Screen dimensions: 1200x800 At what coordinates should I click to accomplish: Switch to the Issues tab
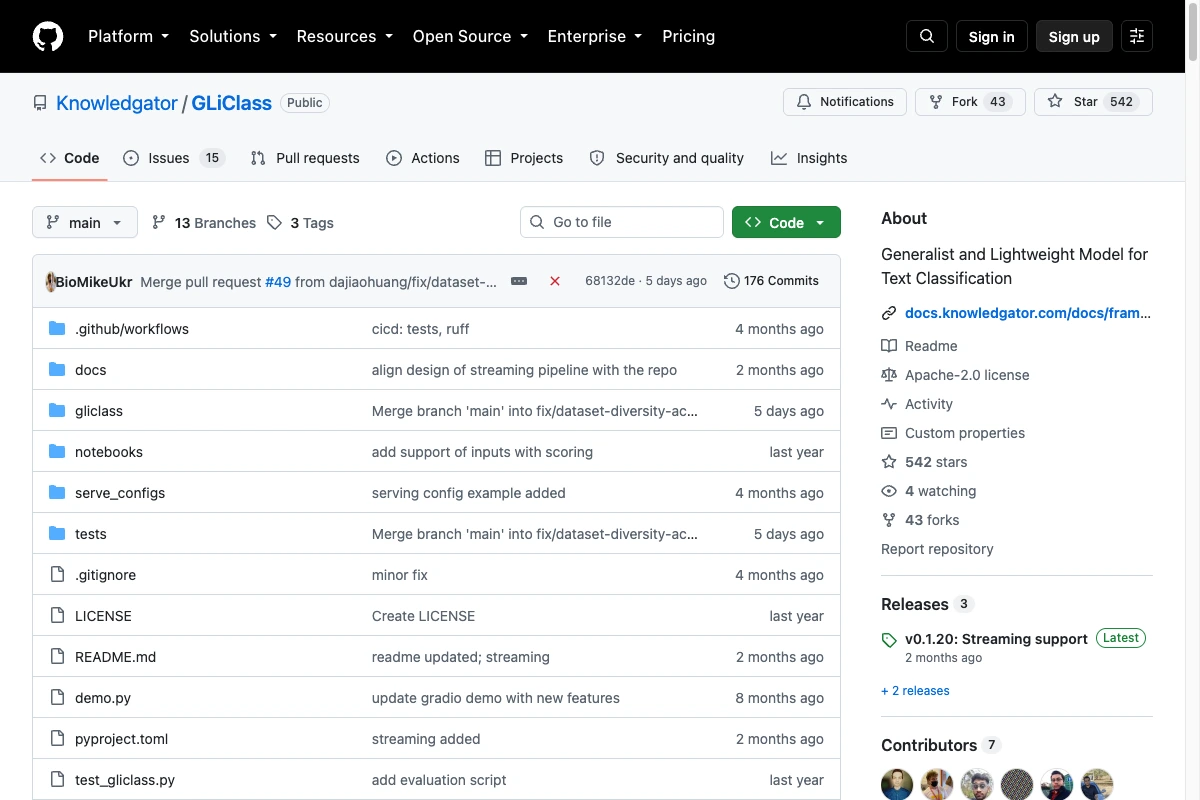coord(174,158)
